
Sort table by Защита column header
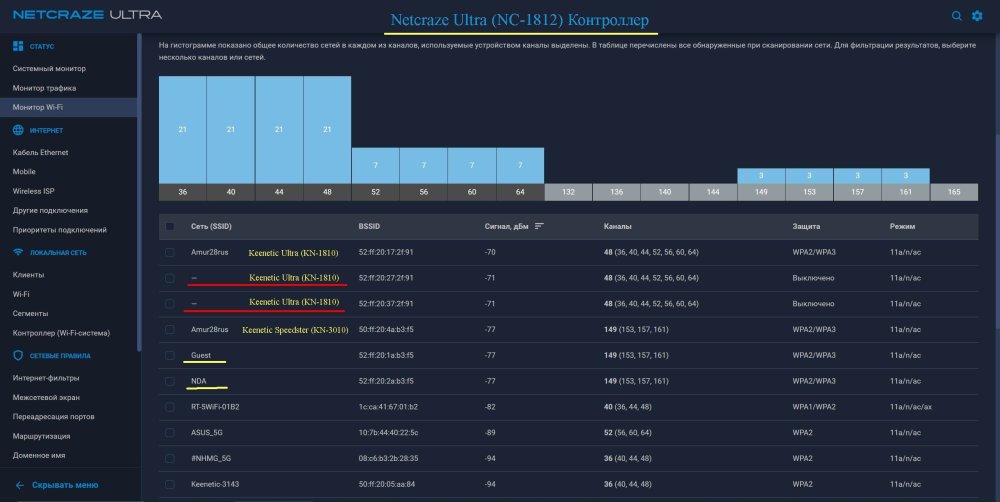(x=806, y=226)
